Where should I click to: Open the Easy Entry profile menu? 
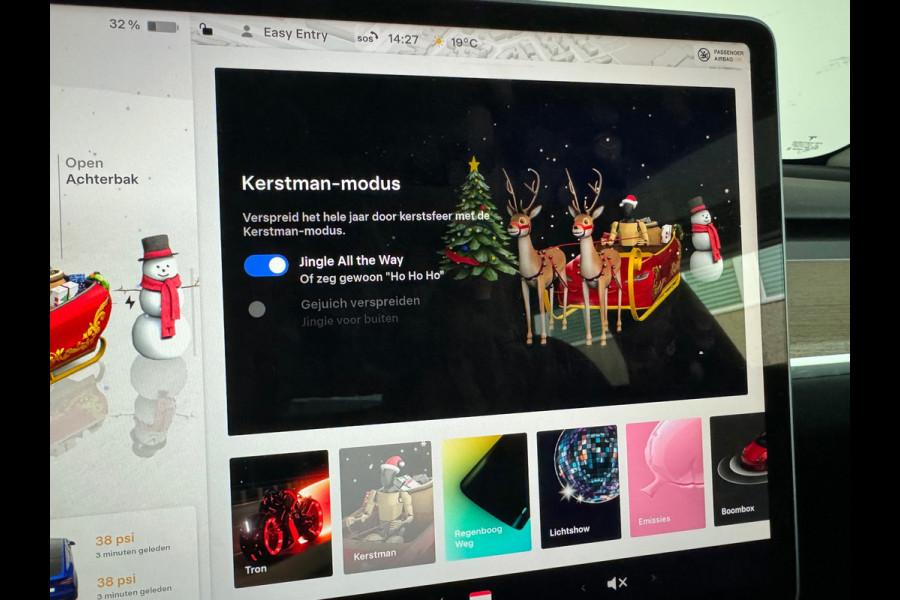point(296,34)
